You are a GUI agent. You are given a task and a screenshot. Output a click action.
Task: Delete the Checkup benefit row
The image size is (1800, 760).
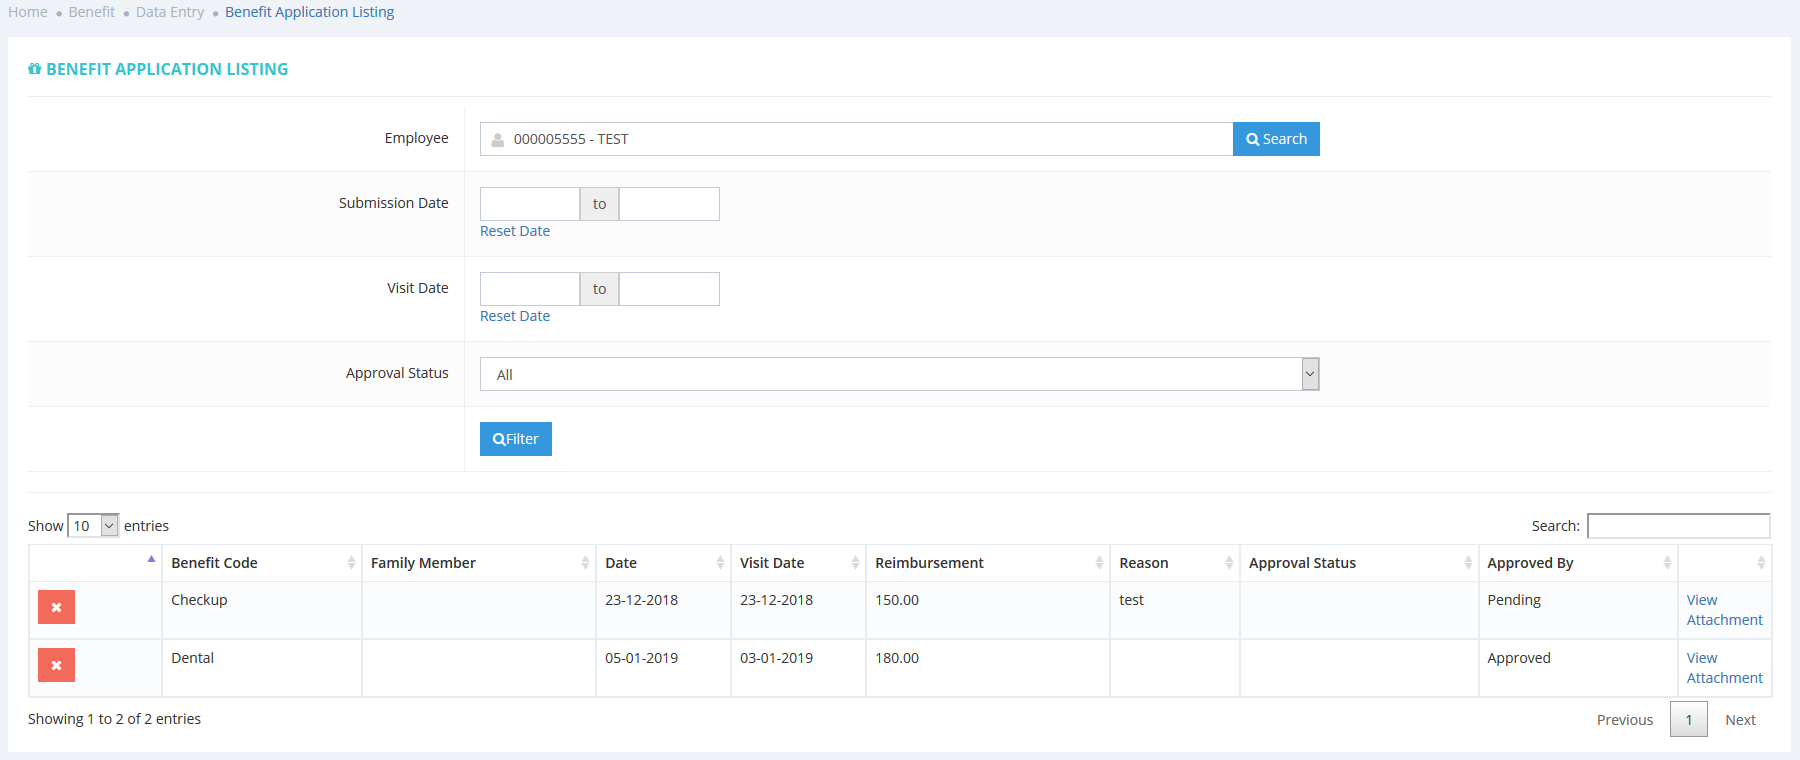tap(56, 607)
